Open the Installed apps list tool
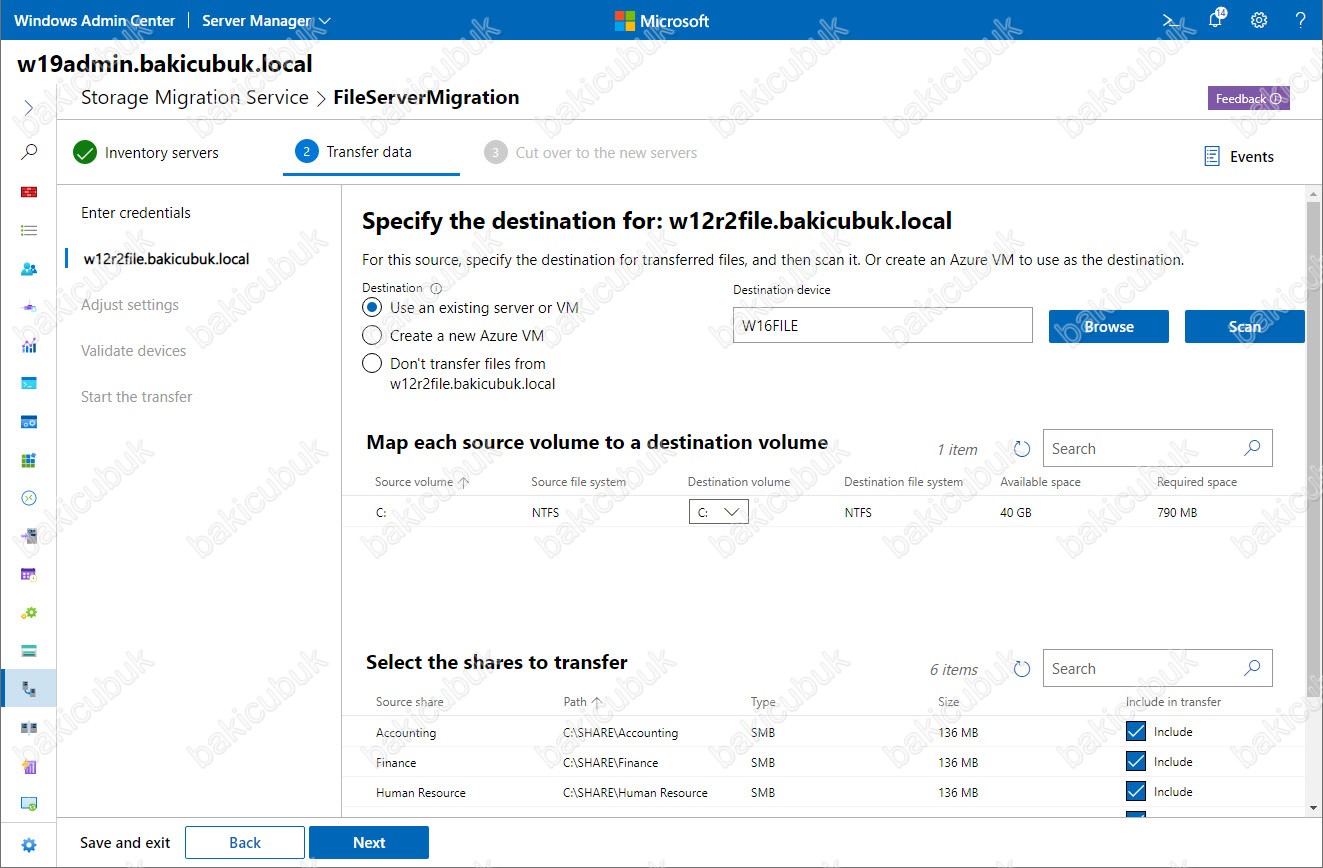The height and width of the screenshot is (868, 1323). [29, 230]
